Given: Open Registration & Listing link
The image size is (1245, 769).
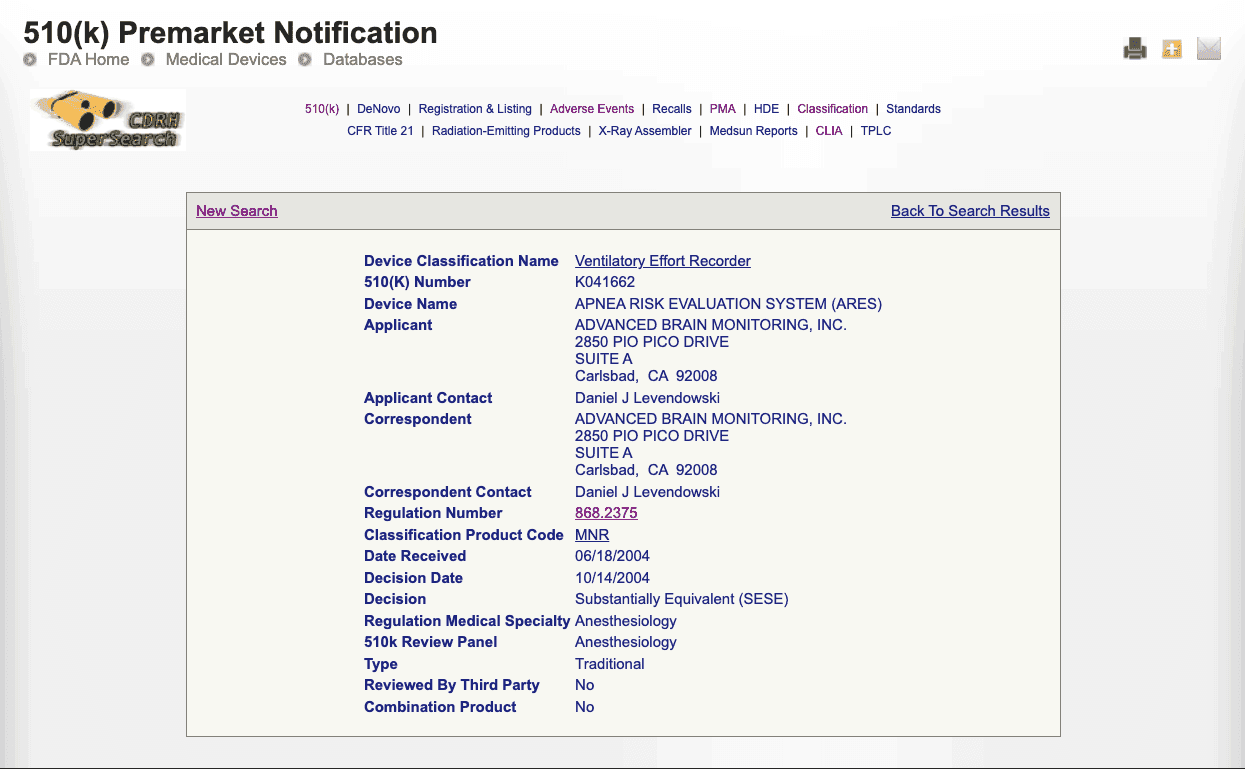Looking at the screenshot, I should [475, 109].
